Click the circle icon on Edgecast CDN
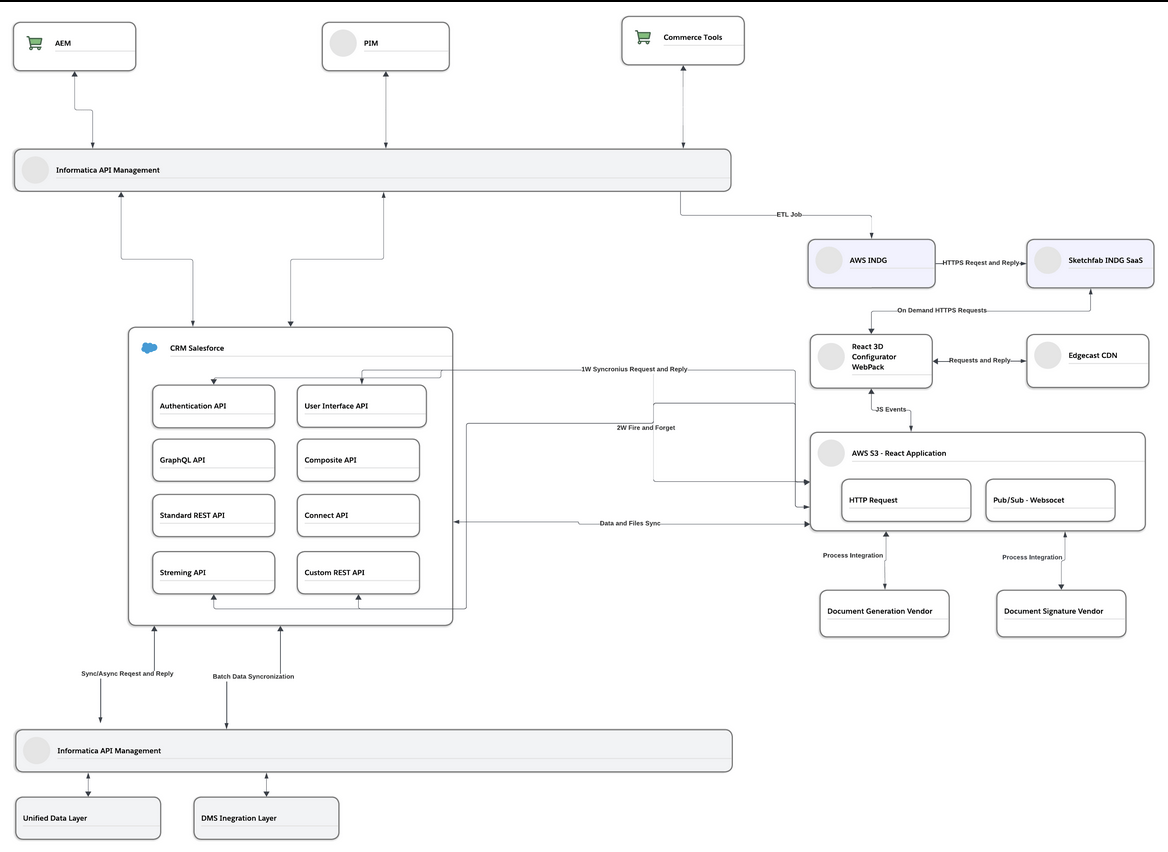Viewport: 1168px width, 852px height. (x=1047, y=355)
